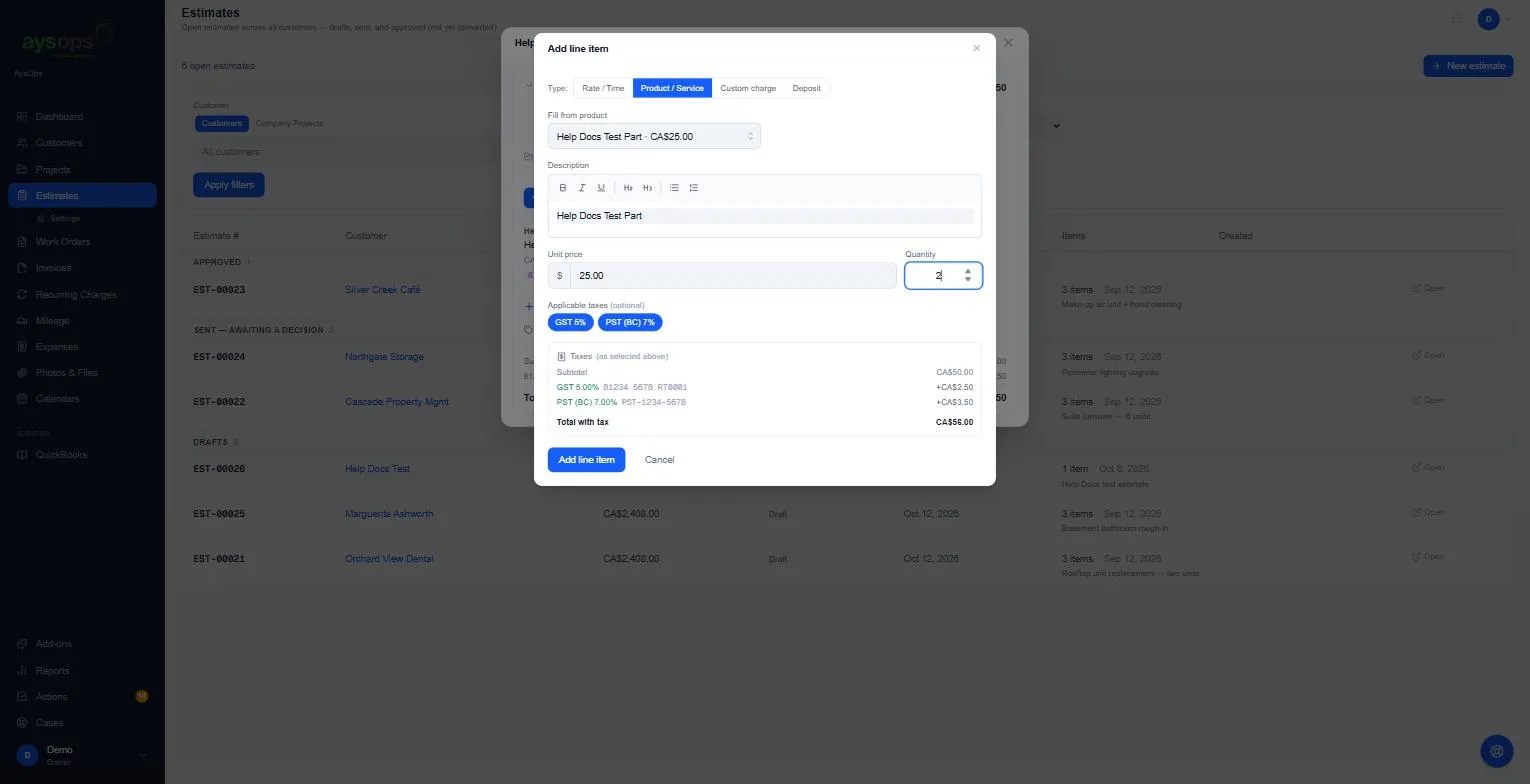Image resolution: width=1530 pixels, height=784 pixels.
Task: Open customer Northgate Storage link
Action: click(385, 357)
